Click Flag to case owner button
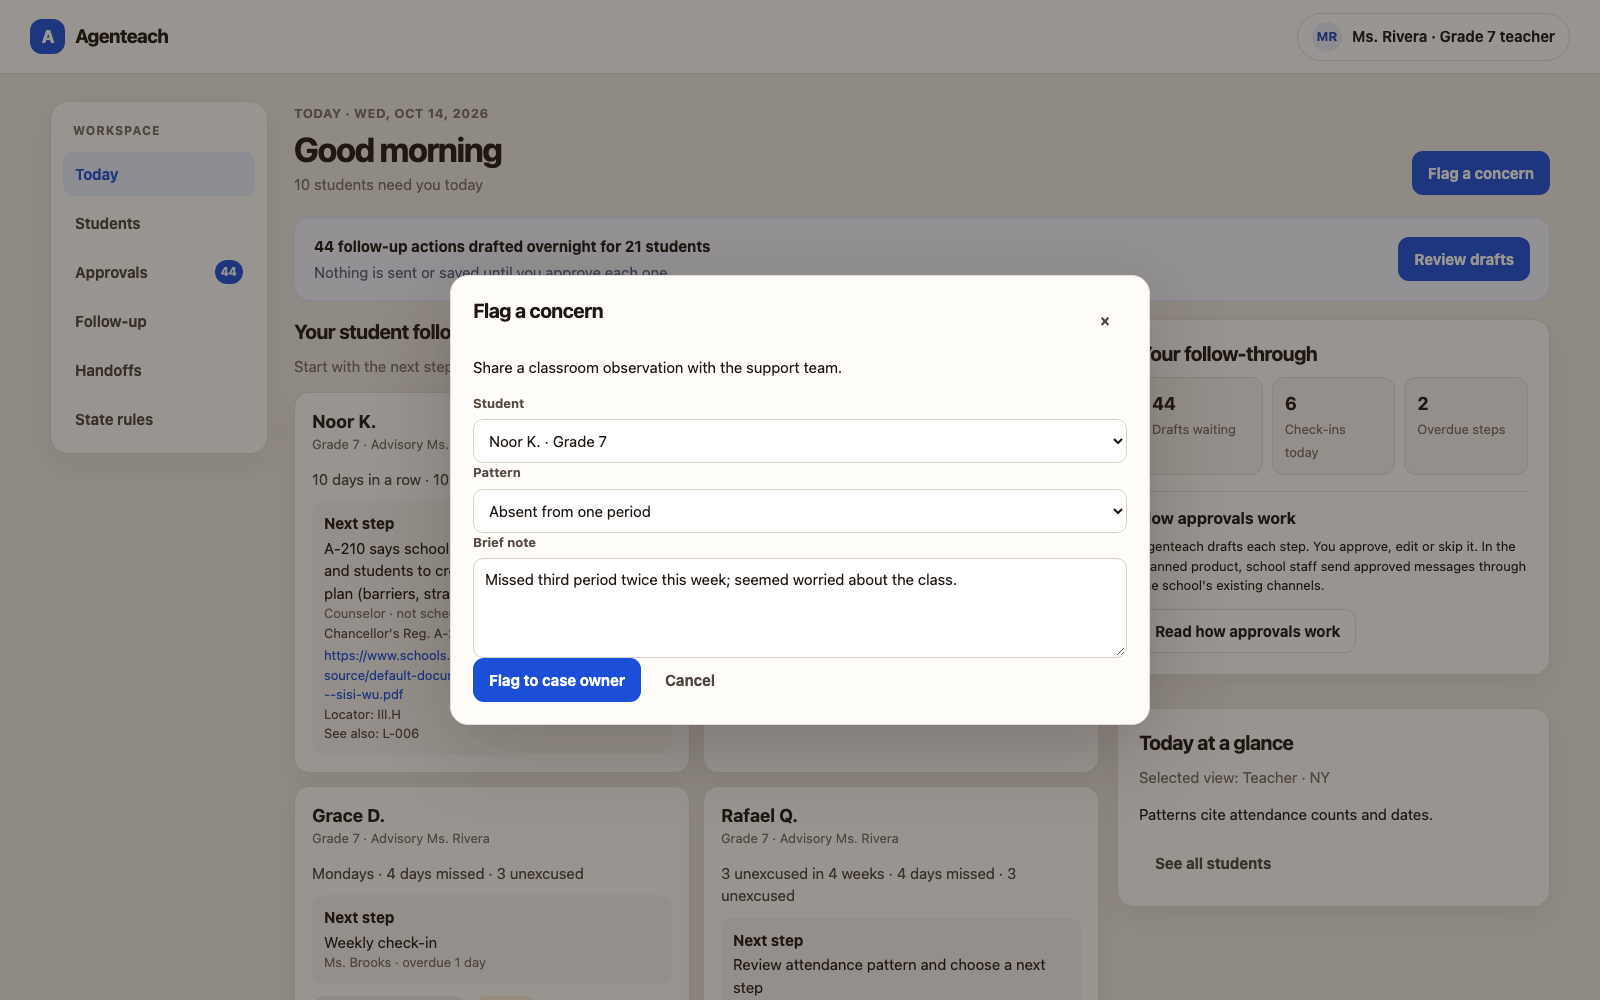The image size is (1600, 1000). point(557,680)
